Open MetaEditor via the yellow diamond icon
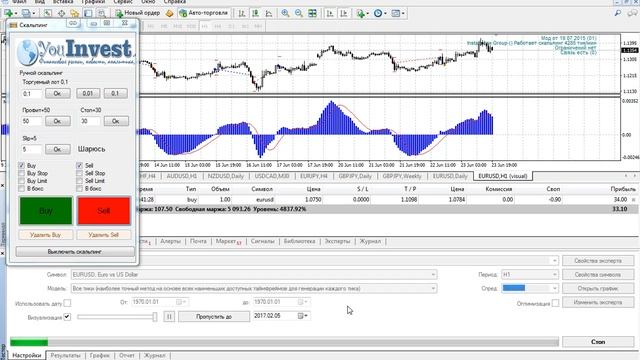 point(169,13)
